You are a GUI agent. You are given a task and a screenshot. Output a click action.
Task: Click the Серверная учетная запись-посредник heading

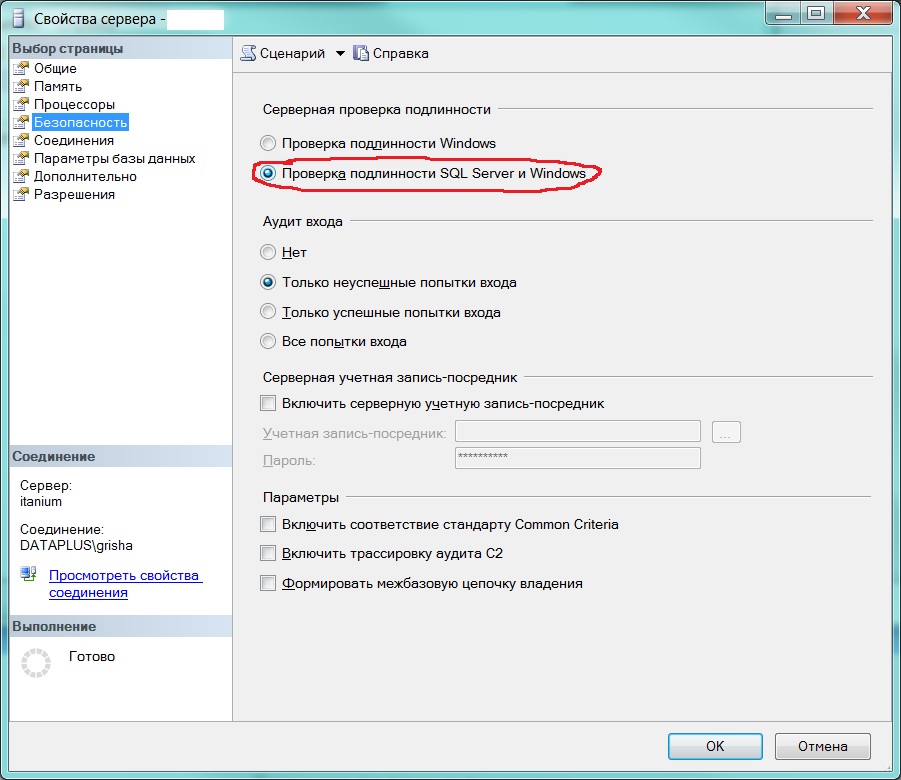click(x=390, y=377)
